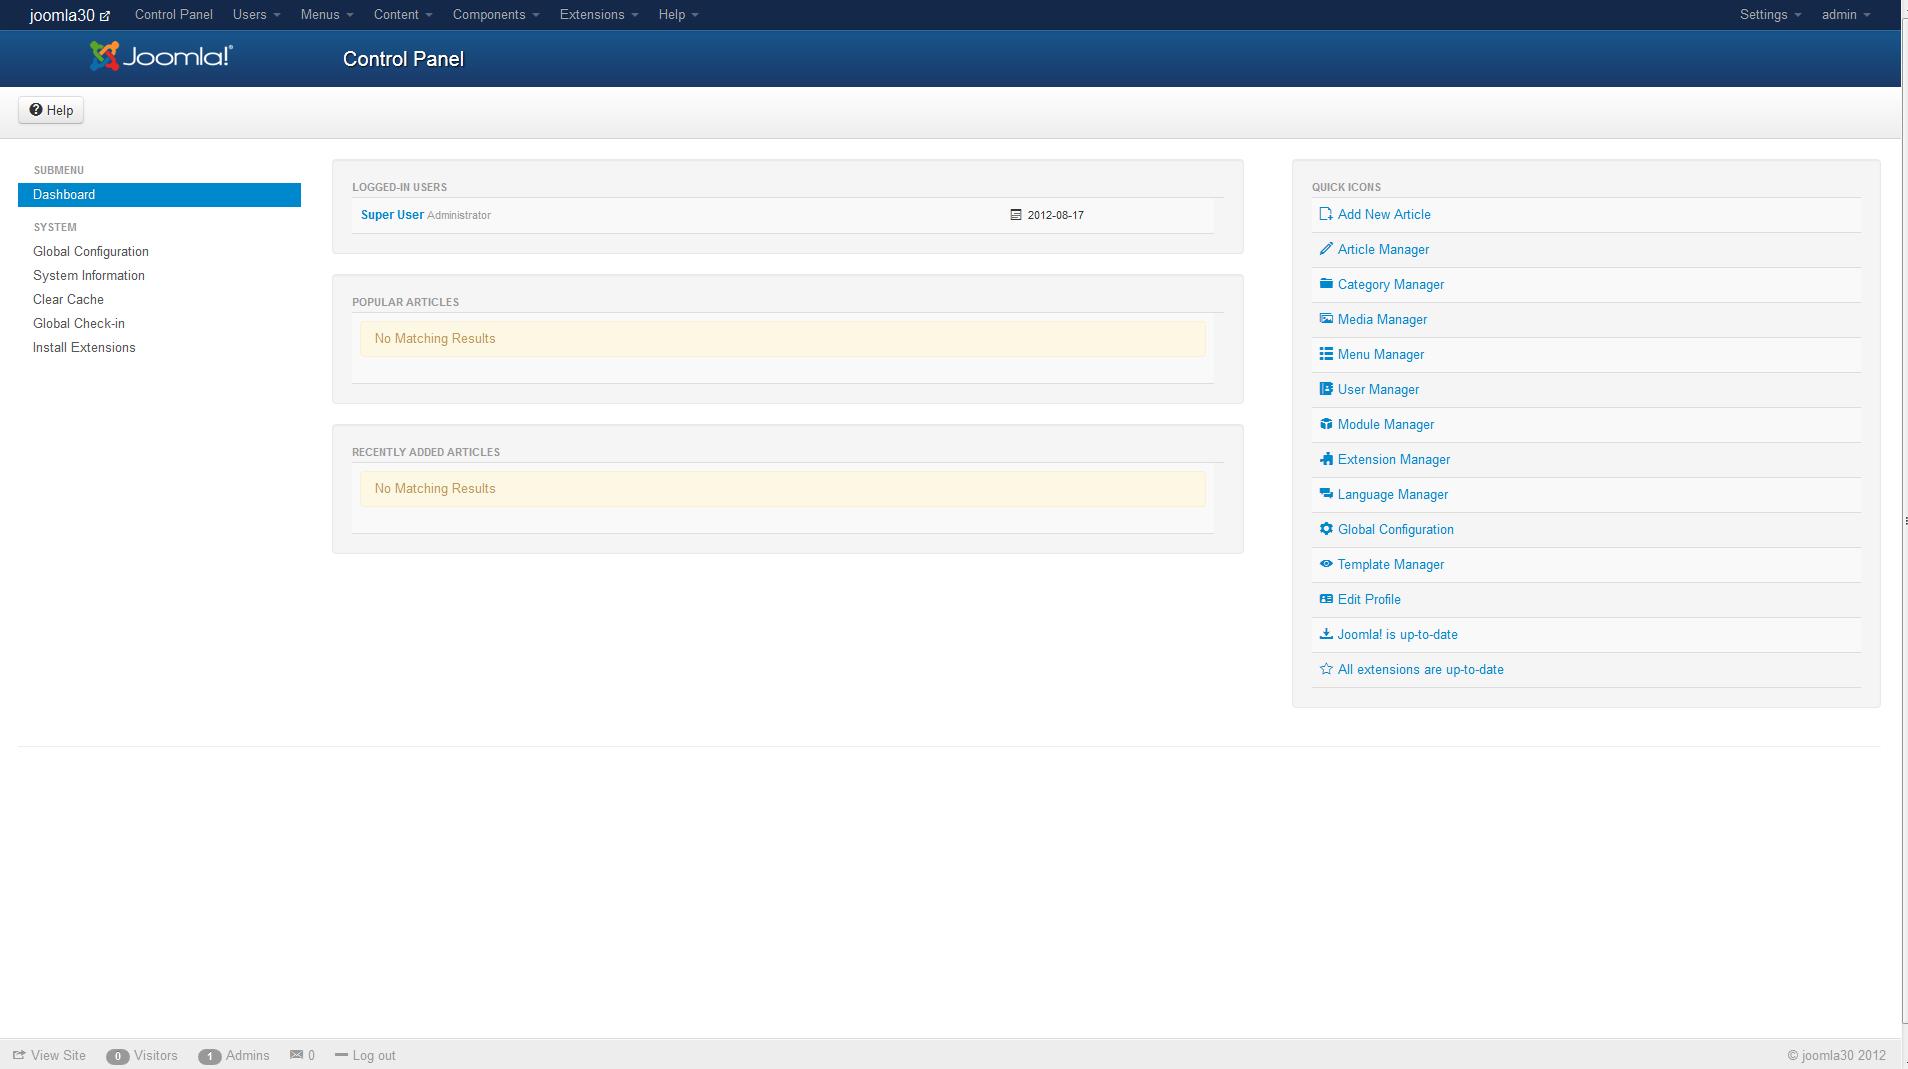This screenshot has width=1908, height=1069.
Task: Click the Menu Manager list icon
Action: (x=1326, y=354)
